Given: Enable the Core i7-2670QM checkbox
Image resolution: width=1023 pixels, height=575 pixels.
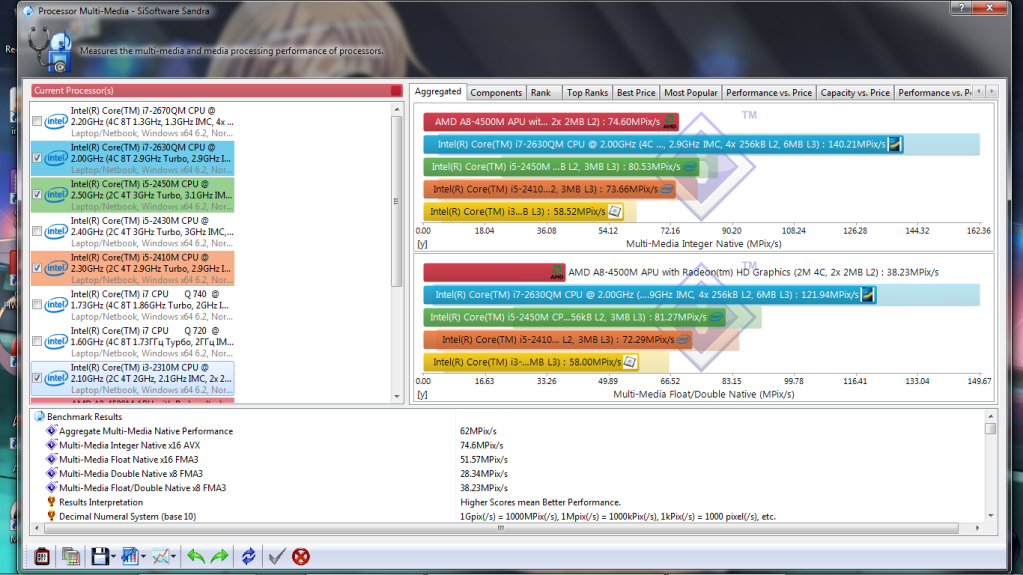Looking at the screenshot, I should point(37,121).
